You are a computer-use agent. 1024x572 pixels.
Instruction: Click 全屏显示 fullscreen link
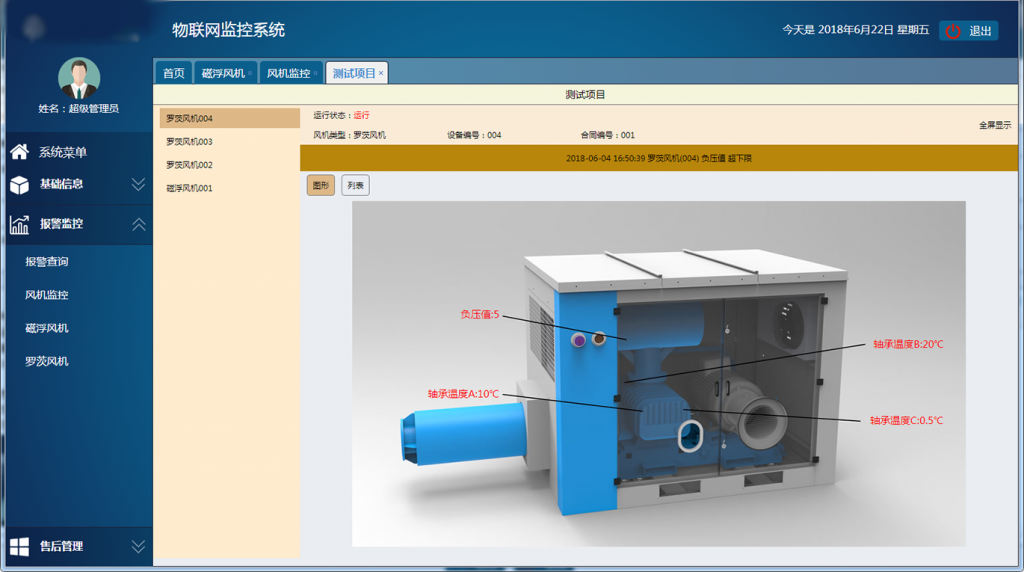994,125
